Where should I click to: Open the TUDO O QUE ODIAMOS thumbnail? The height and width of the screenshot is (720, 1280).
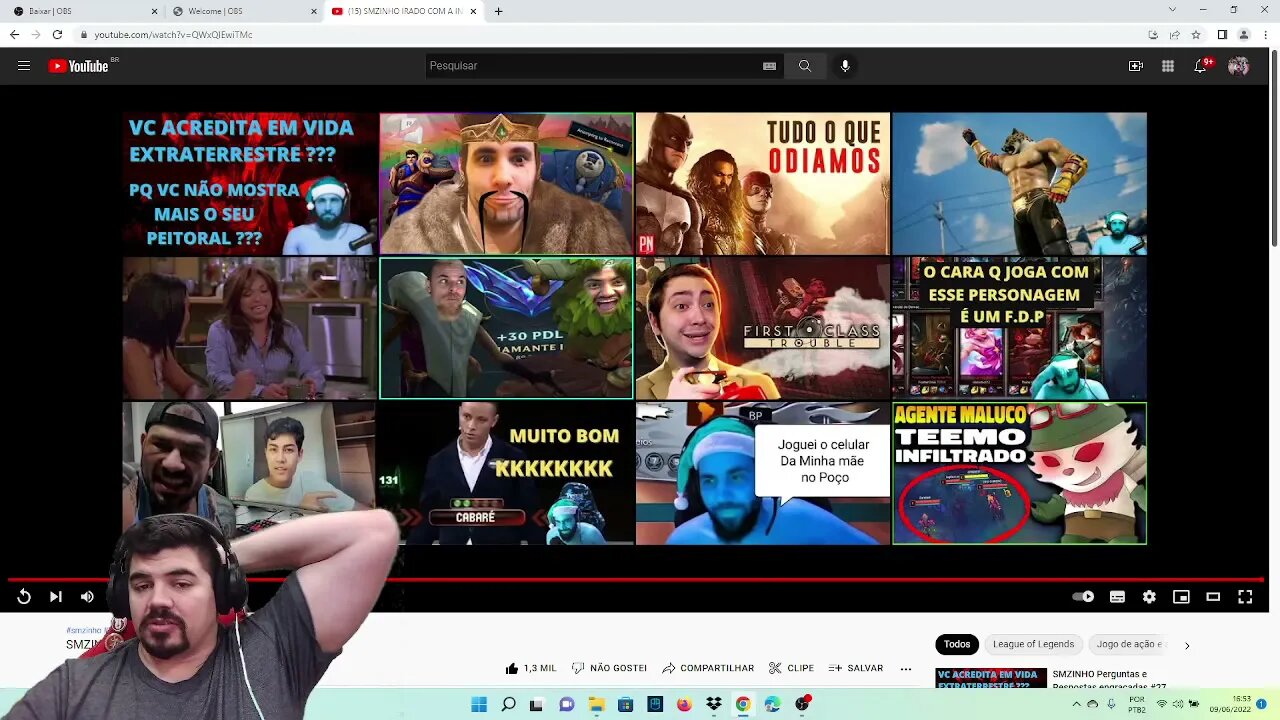763,183
